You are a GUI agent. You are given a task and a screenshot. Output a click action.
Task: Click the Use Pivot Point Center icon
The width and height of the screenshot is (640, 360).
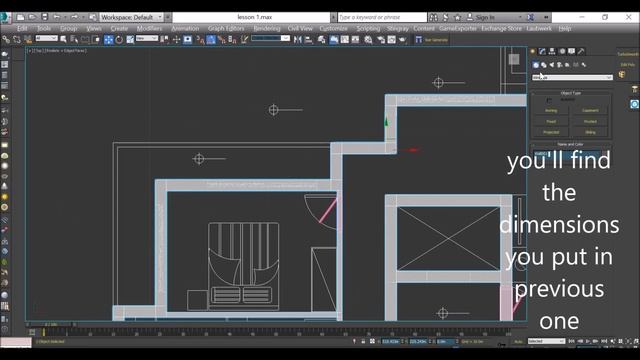click(164, 39)
